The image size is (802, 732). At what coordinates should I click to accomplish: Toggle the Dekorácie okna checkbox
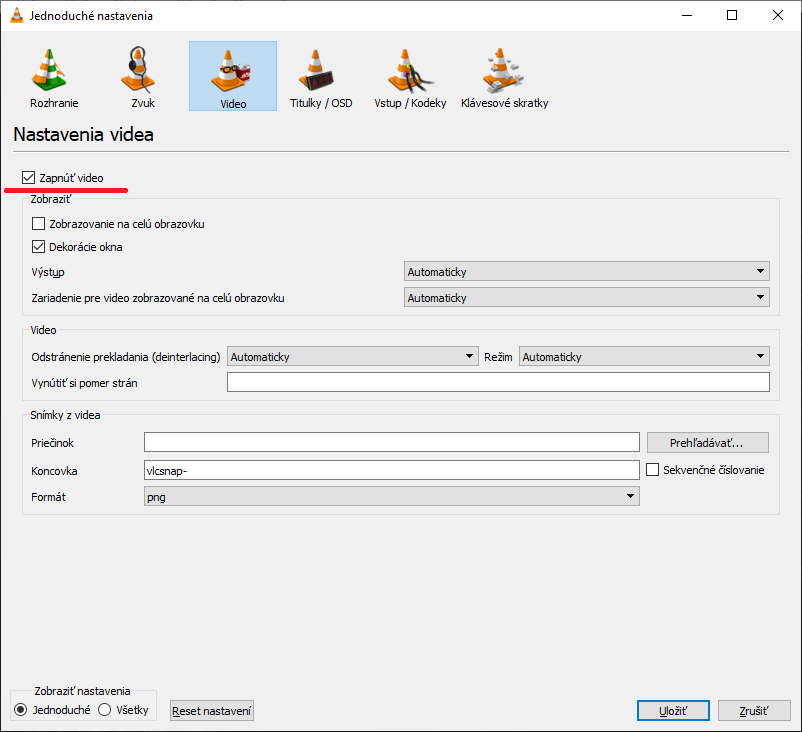tap(38, 247)
